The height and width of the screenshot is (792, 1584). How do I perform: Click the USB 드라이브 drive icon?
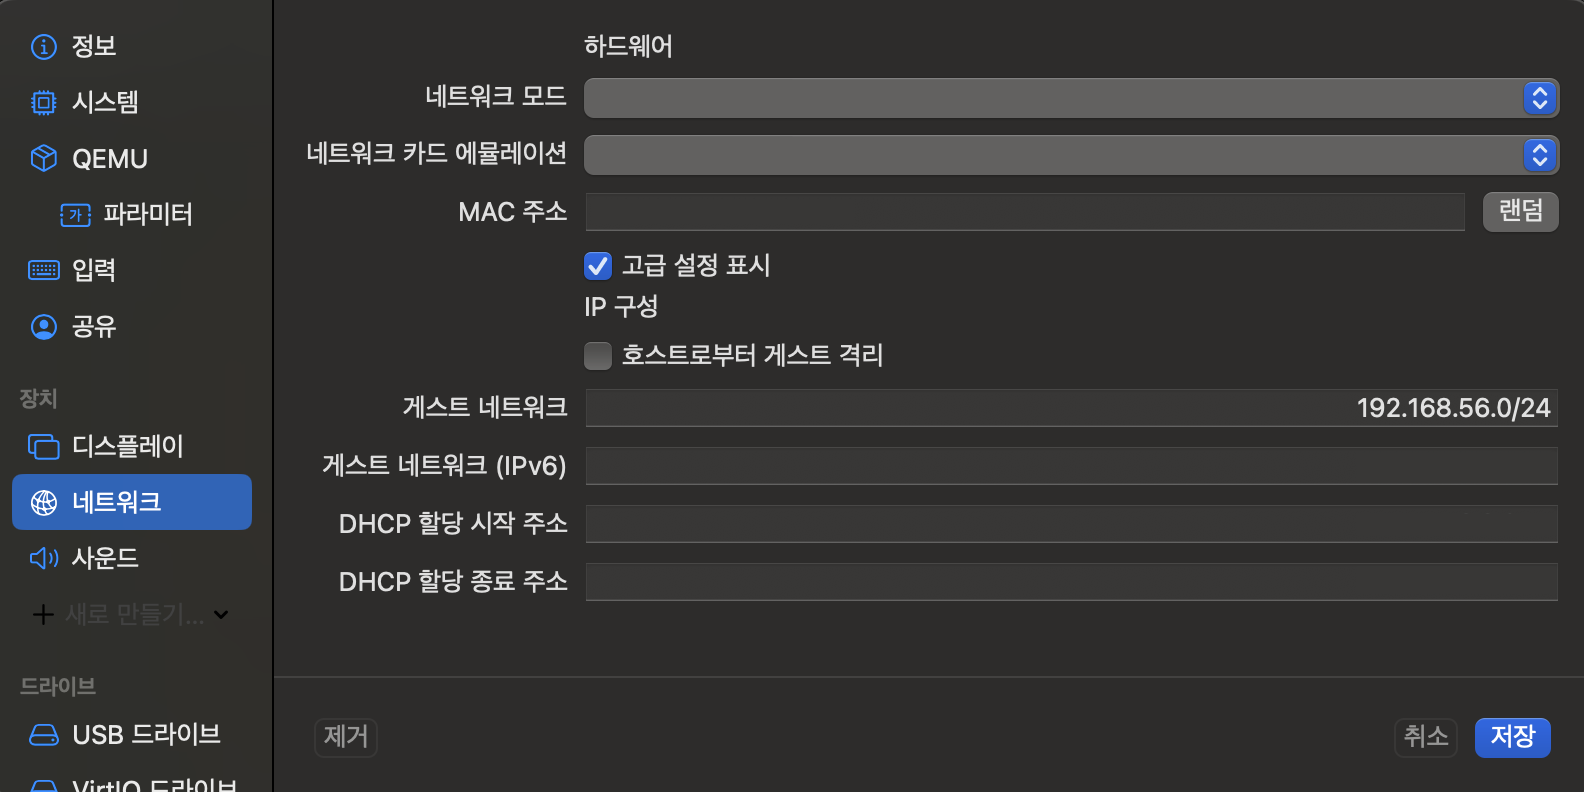coord(44,735)
